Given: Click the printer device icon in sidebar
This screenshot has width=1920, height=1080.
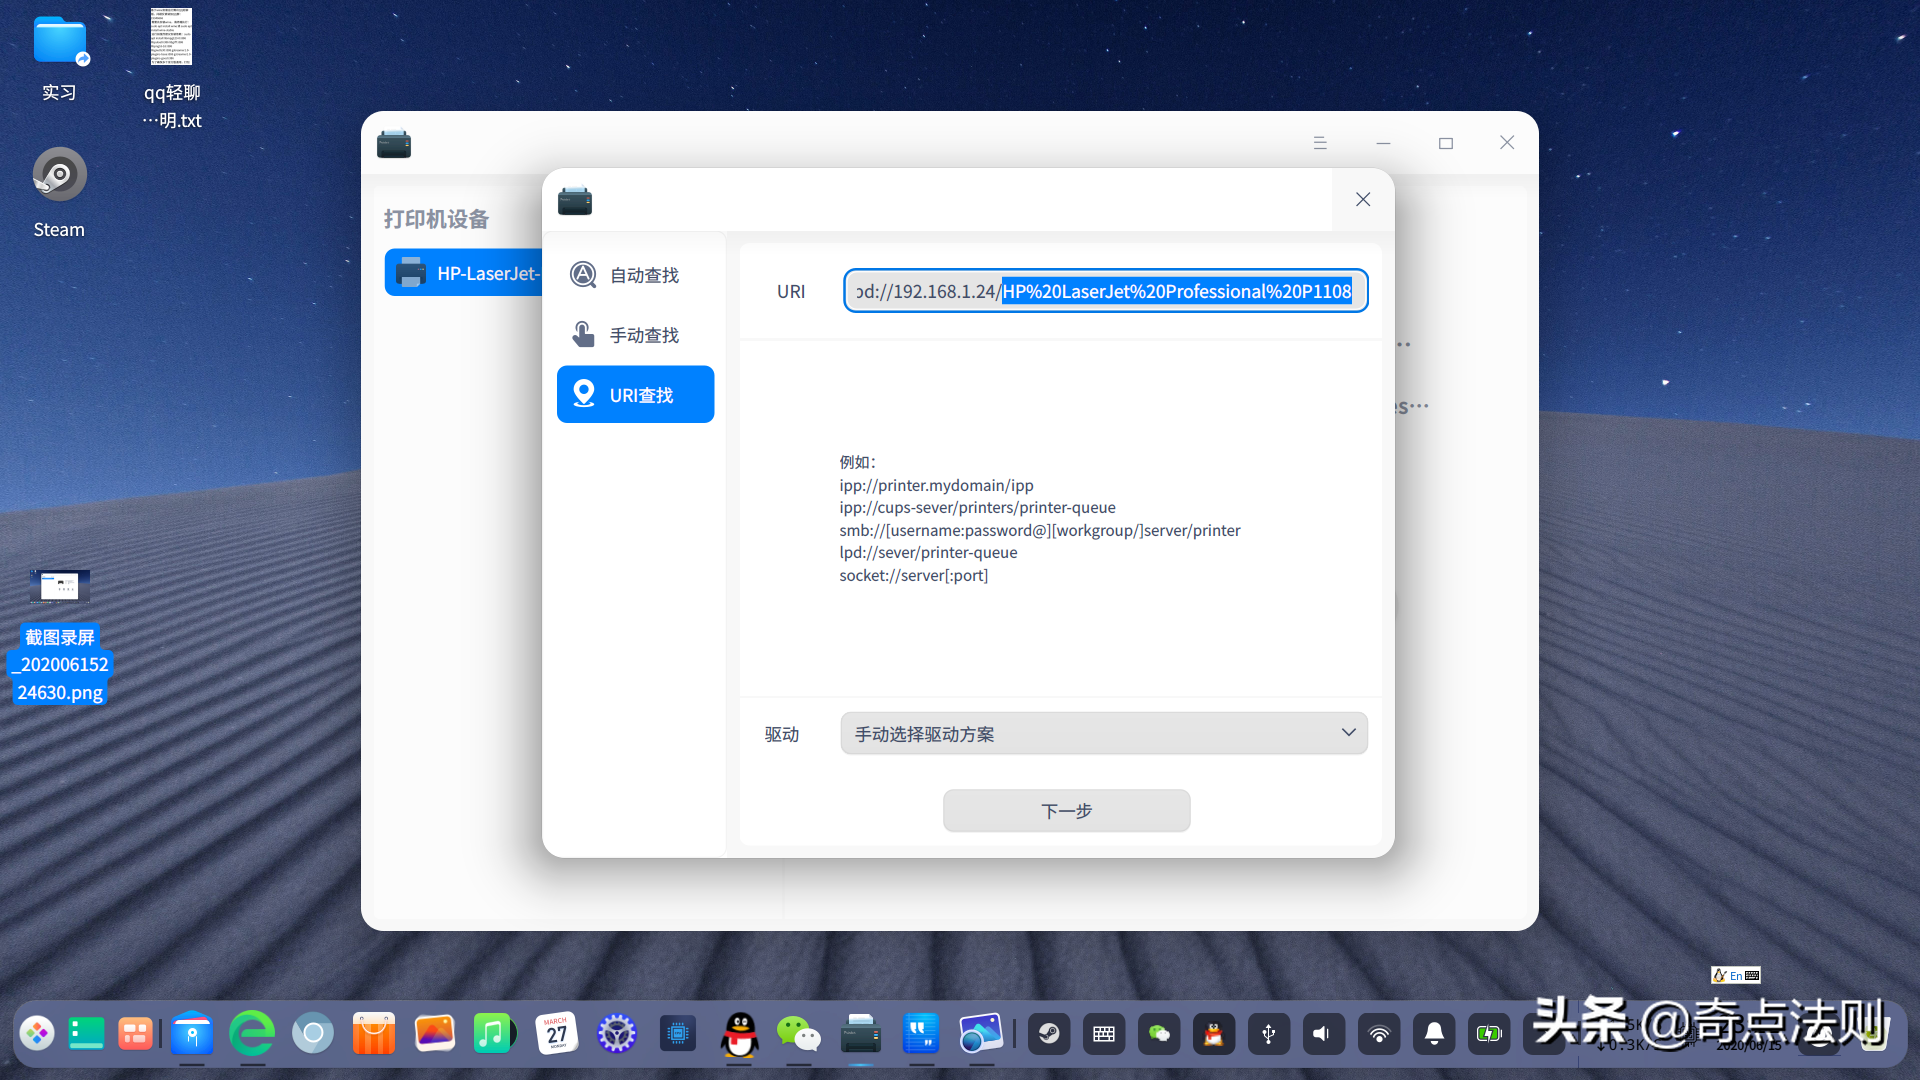Looking at the screenshot, I should tap(411, 272).
